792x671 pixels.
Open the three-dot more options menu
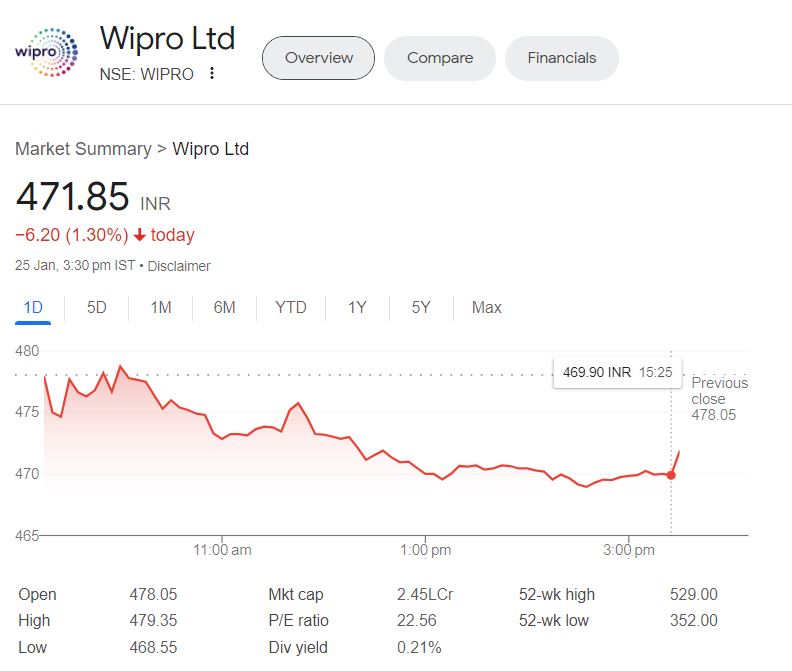coord(212,74)
